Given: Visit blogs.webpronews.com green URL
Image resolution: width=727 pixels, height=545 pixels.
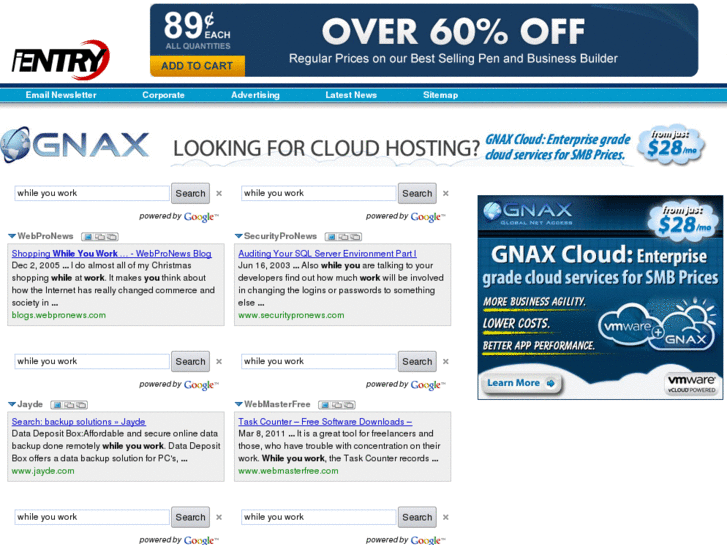Looking at the screenshot, I should 59,315.
